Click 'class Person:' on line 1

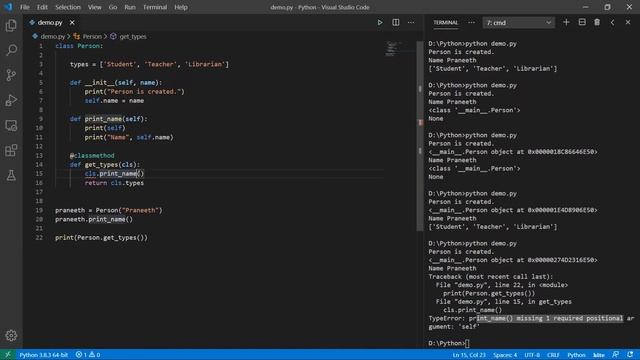(79, 46)
